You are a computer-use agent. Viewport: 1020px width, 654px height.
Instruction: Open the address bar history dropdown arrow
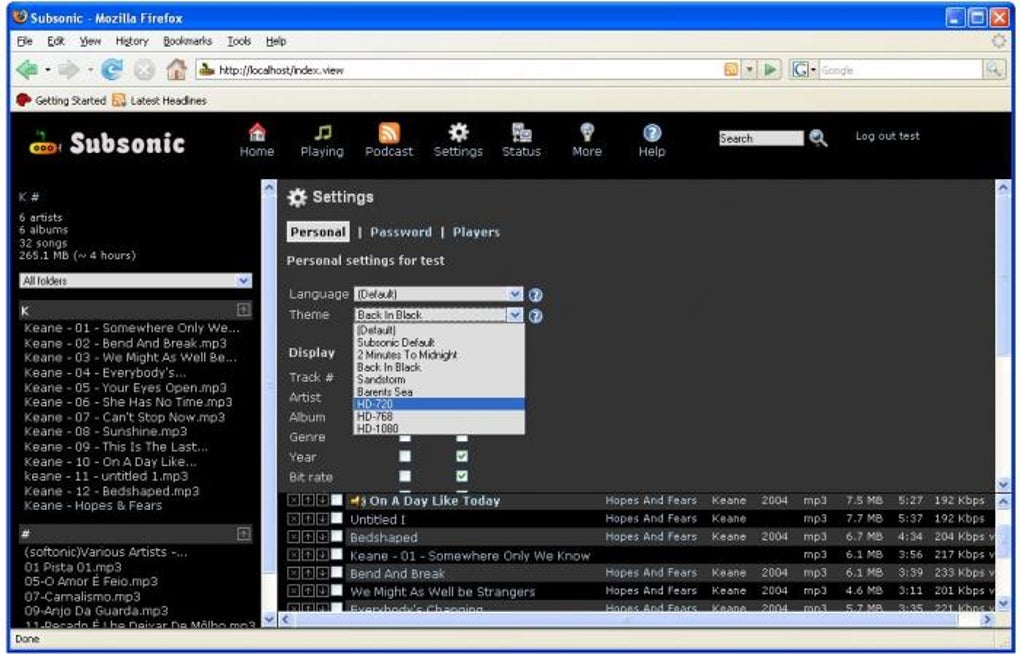tap(749, 70)
